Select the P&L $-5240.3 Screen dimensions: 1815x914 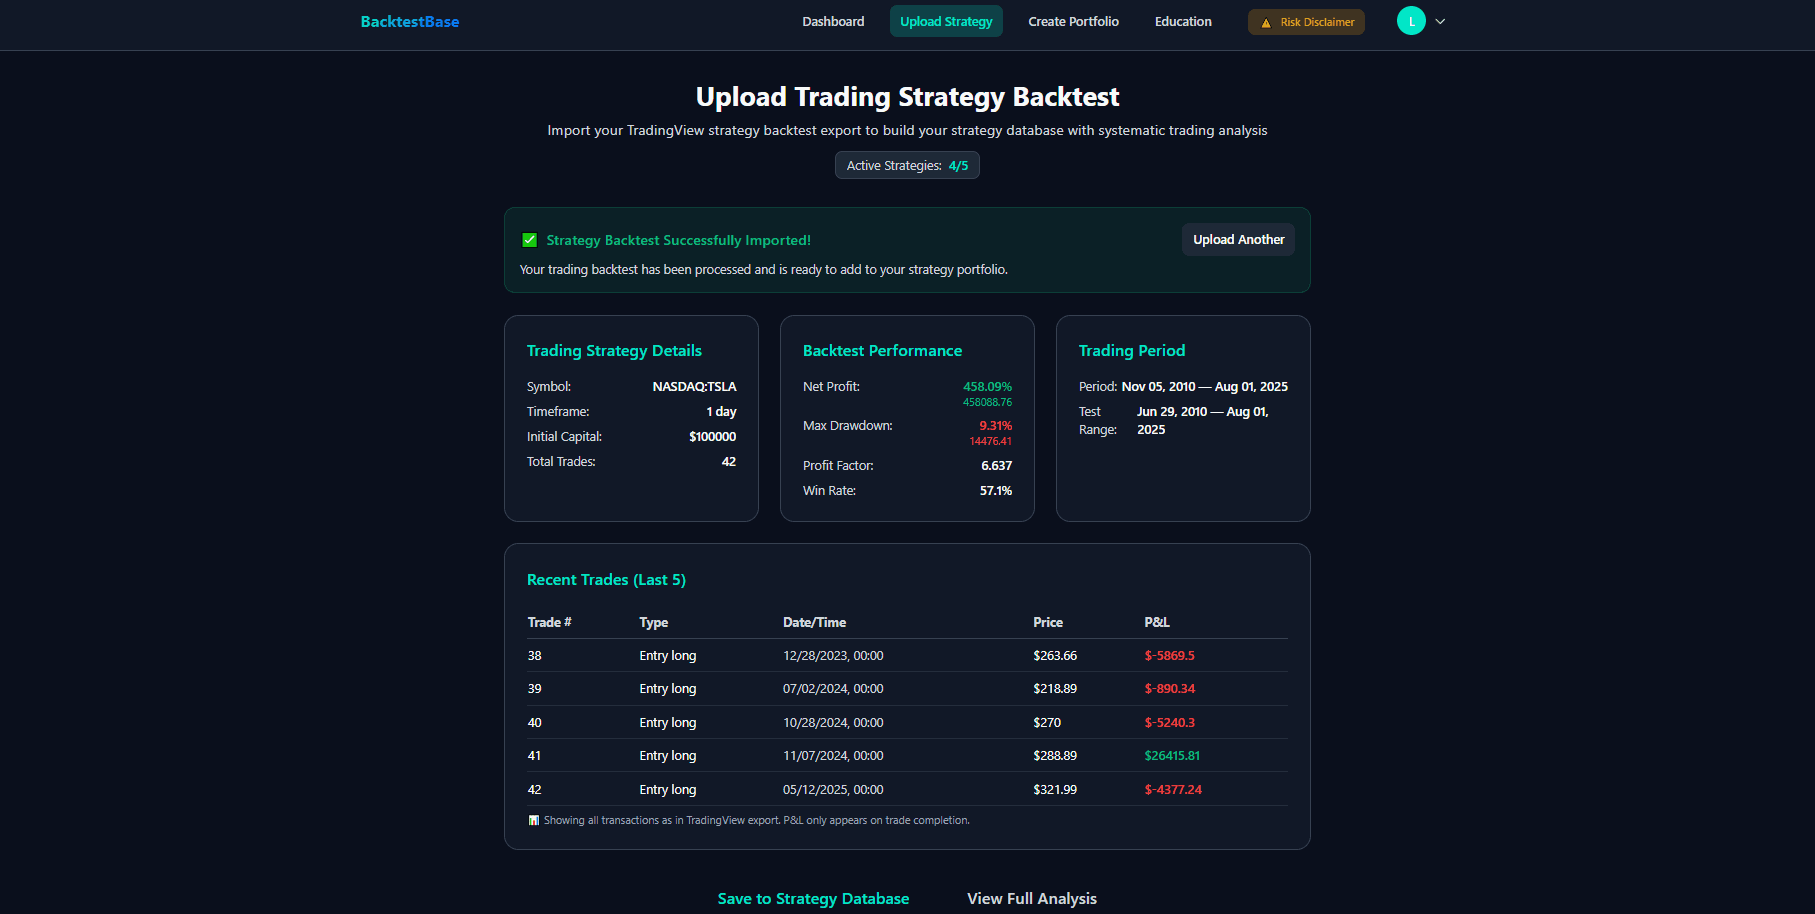pos(1169,722)
